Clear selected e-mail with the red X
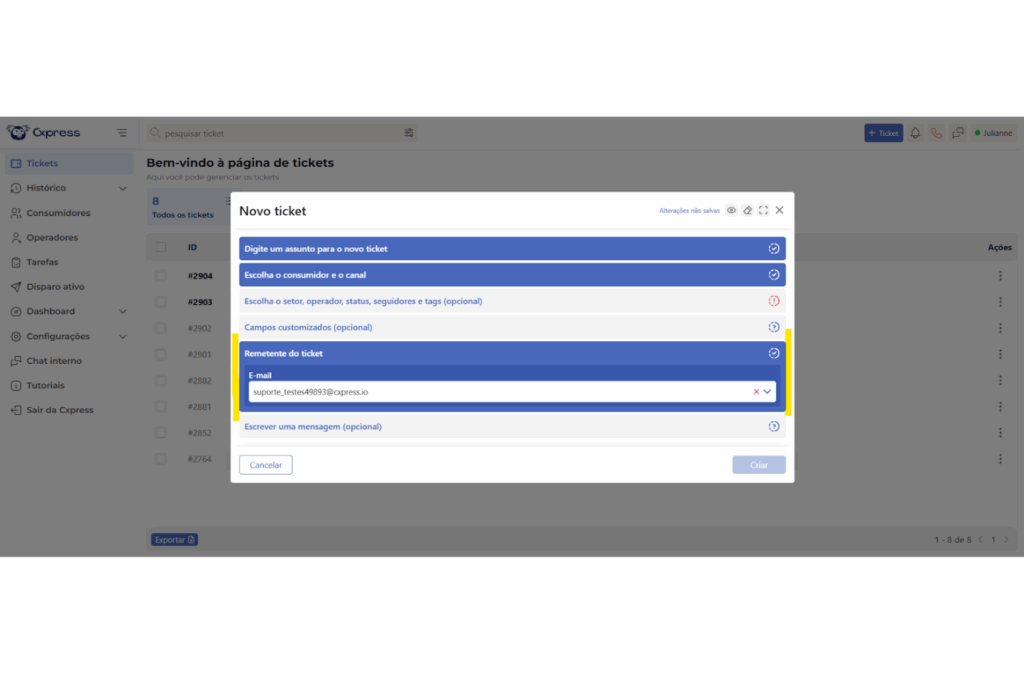The height and width of the screenshot is (673, 1024). tap(756, 392)
